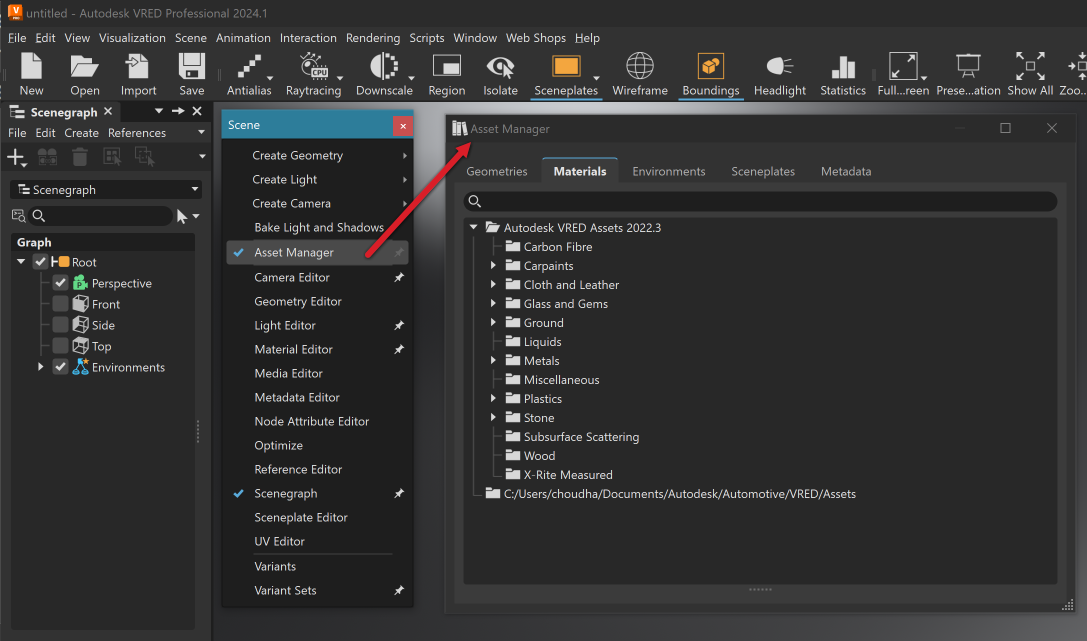Check the Side camera checkbox

[x=60, y=325]
